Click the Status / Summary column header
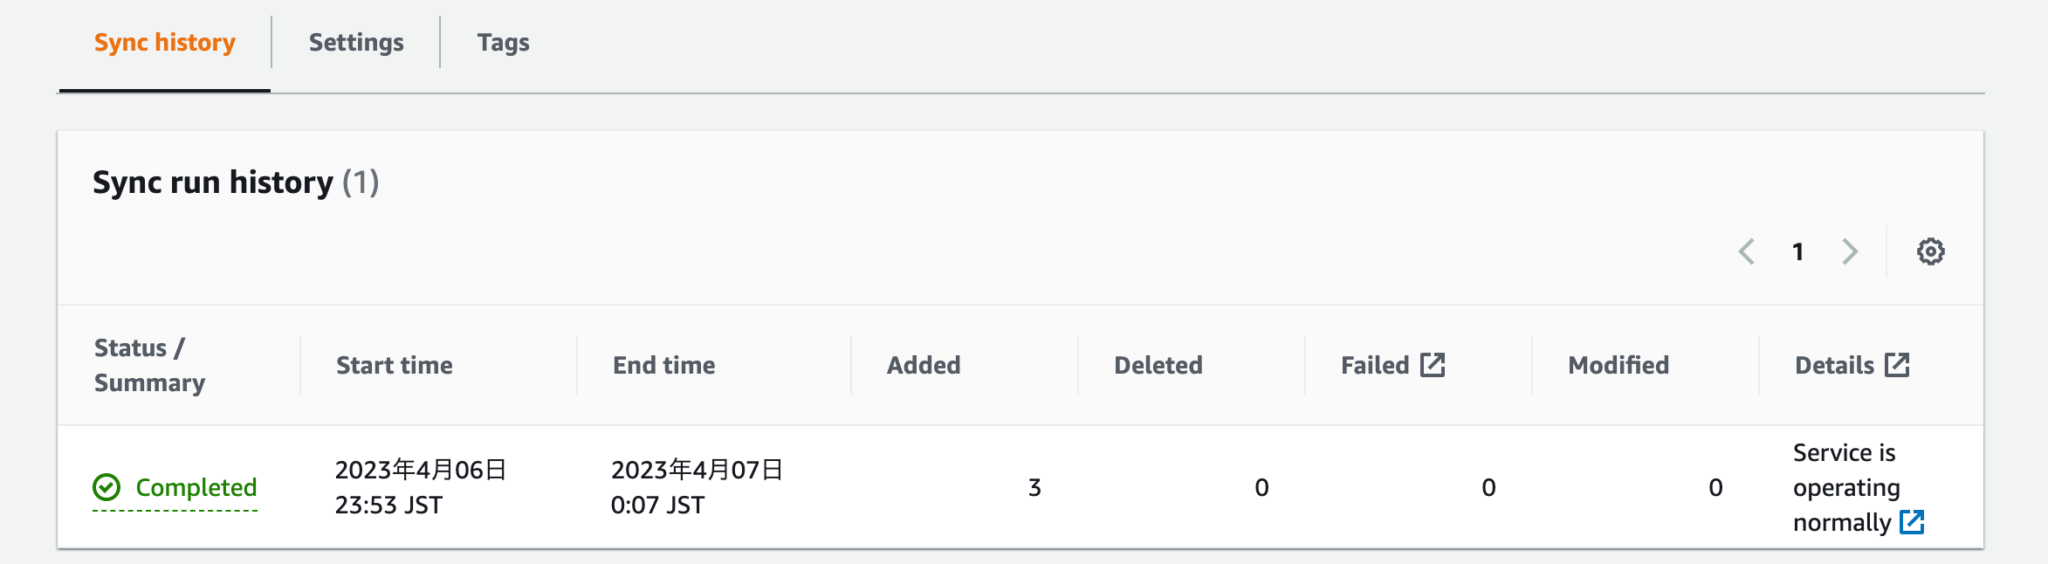This screenshot has width=2048, height=564. click(149, 365)
